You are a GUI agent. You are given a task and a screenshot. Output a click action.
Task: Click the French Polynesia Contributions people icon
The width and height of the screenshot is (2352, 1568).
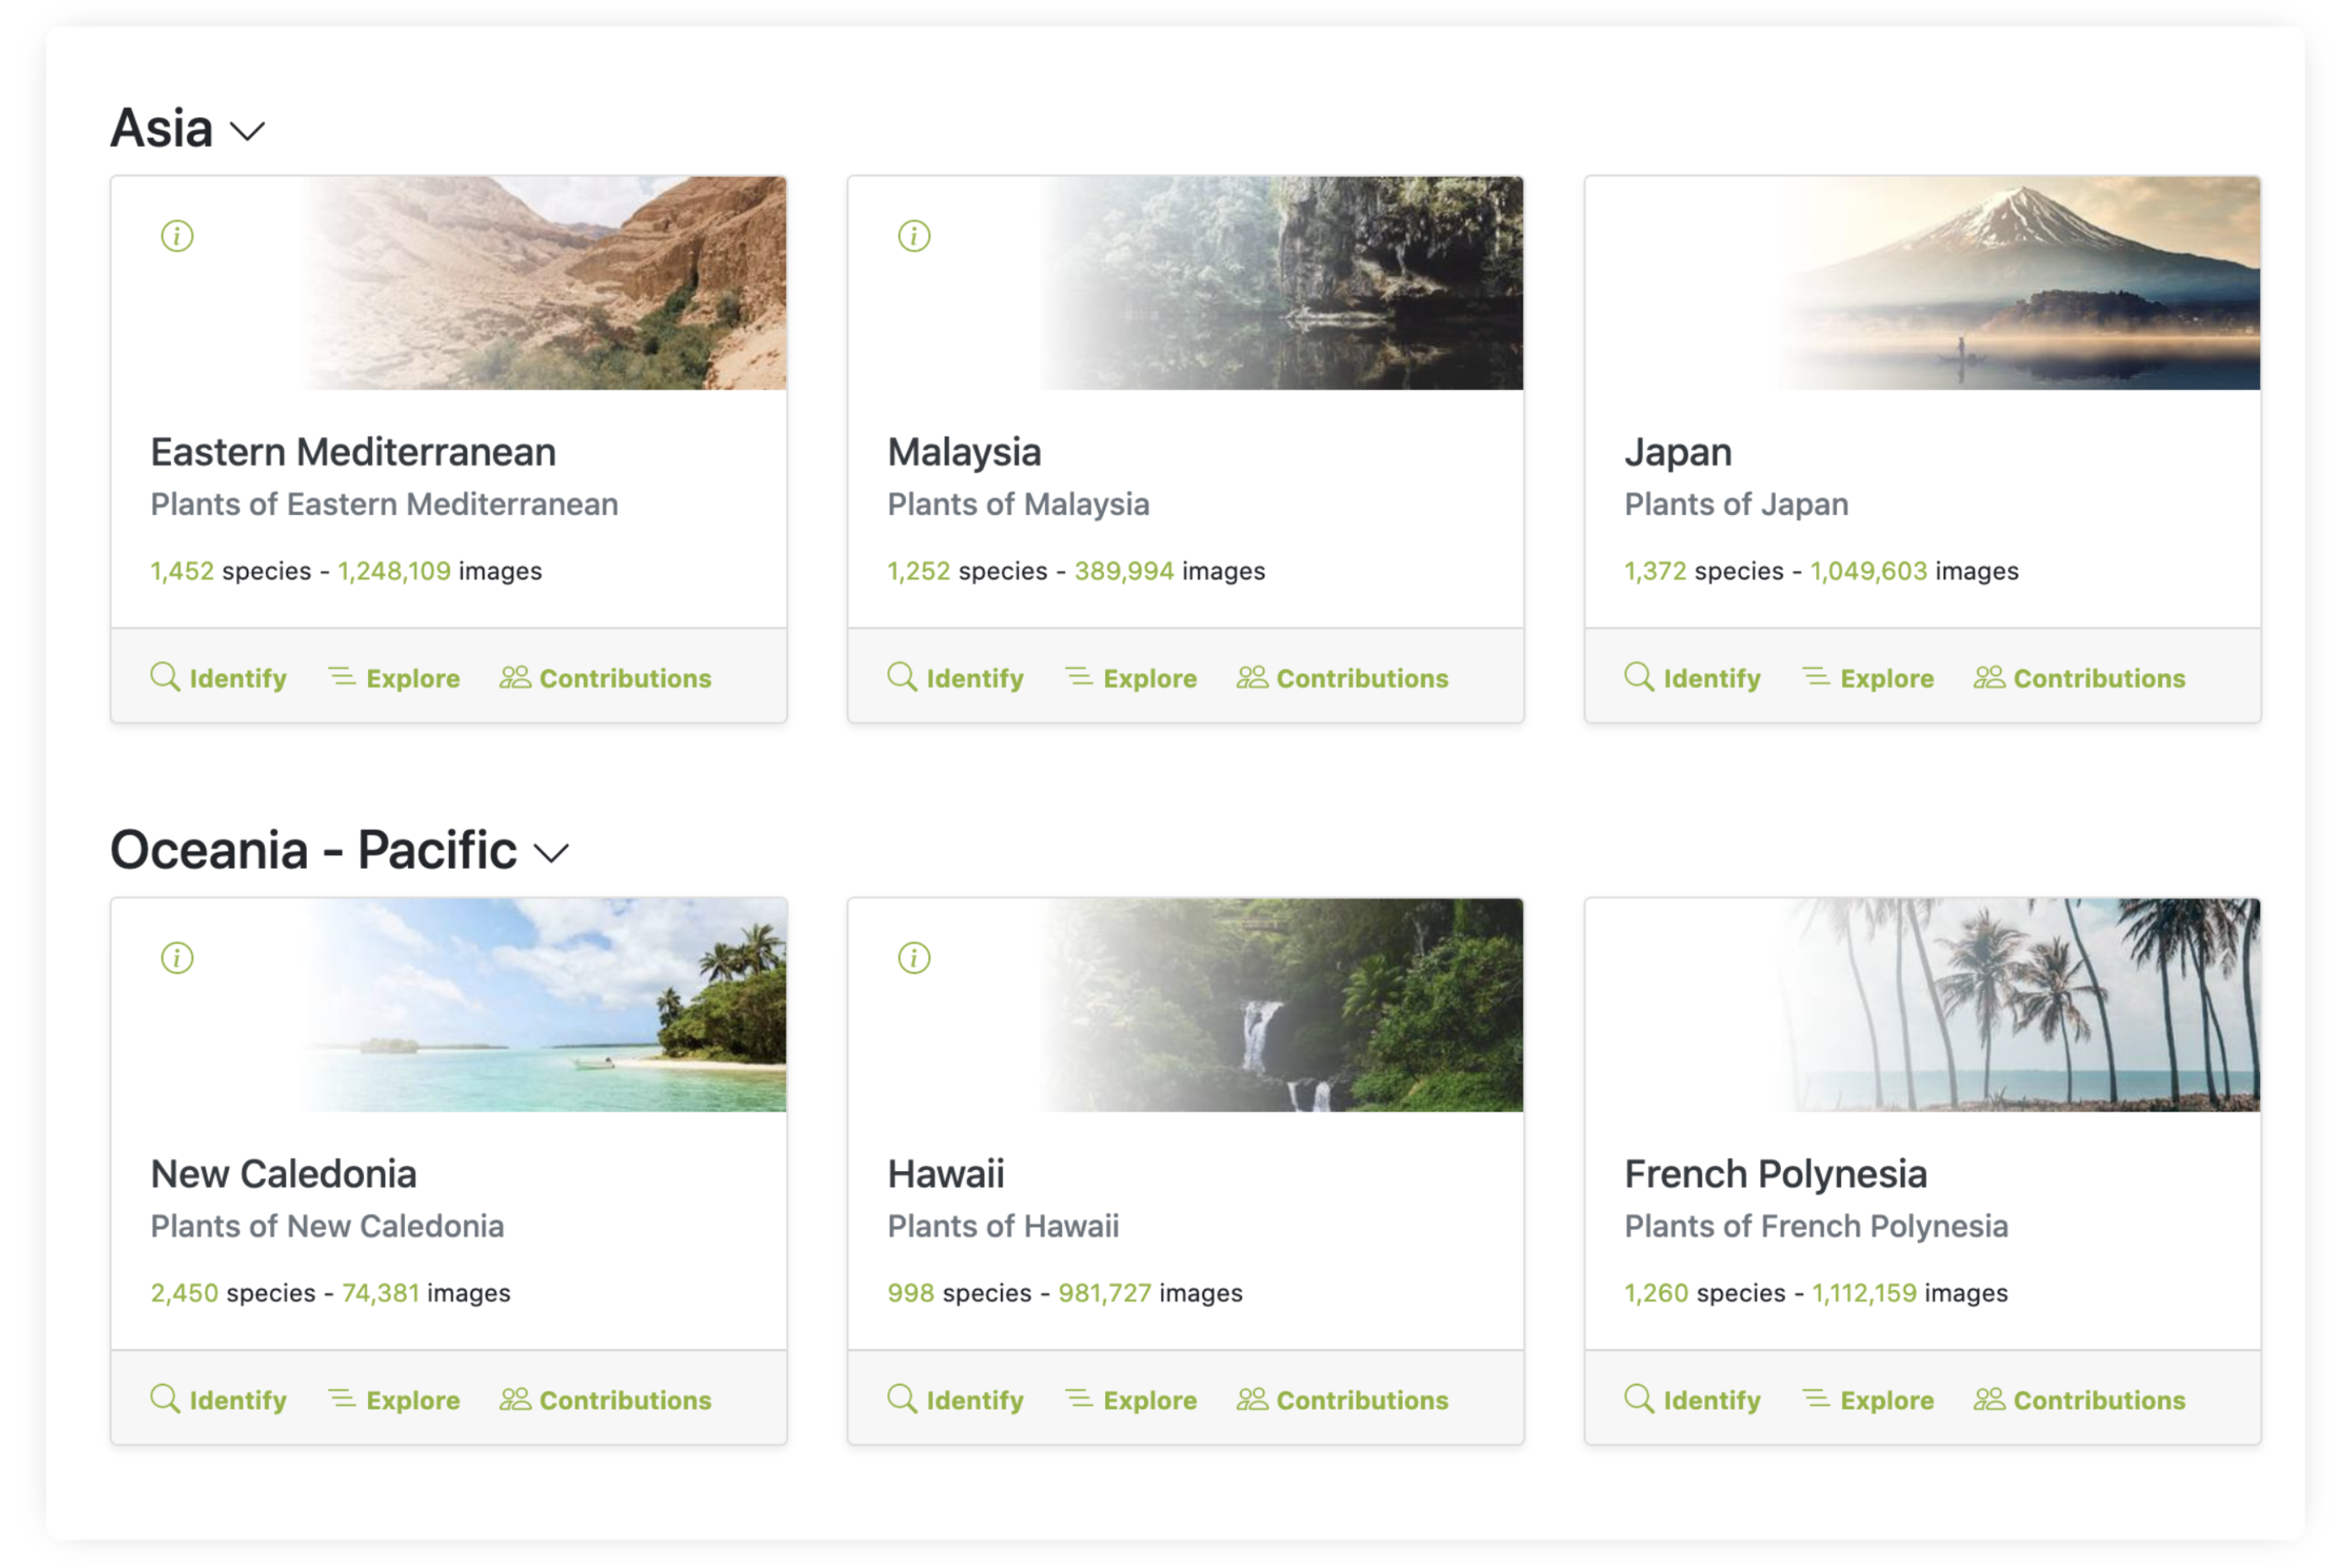1989,1400
